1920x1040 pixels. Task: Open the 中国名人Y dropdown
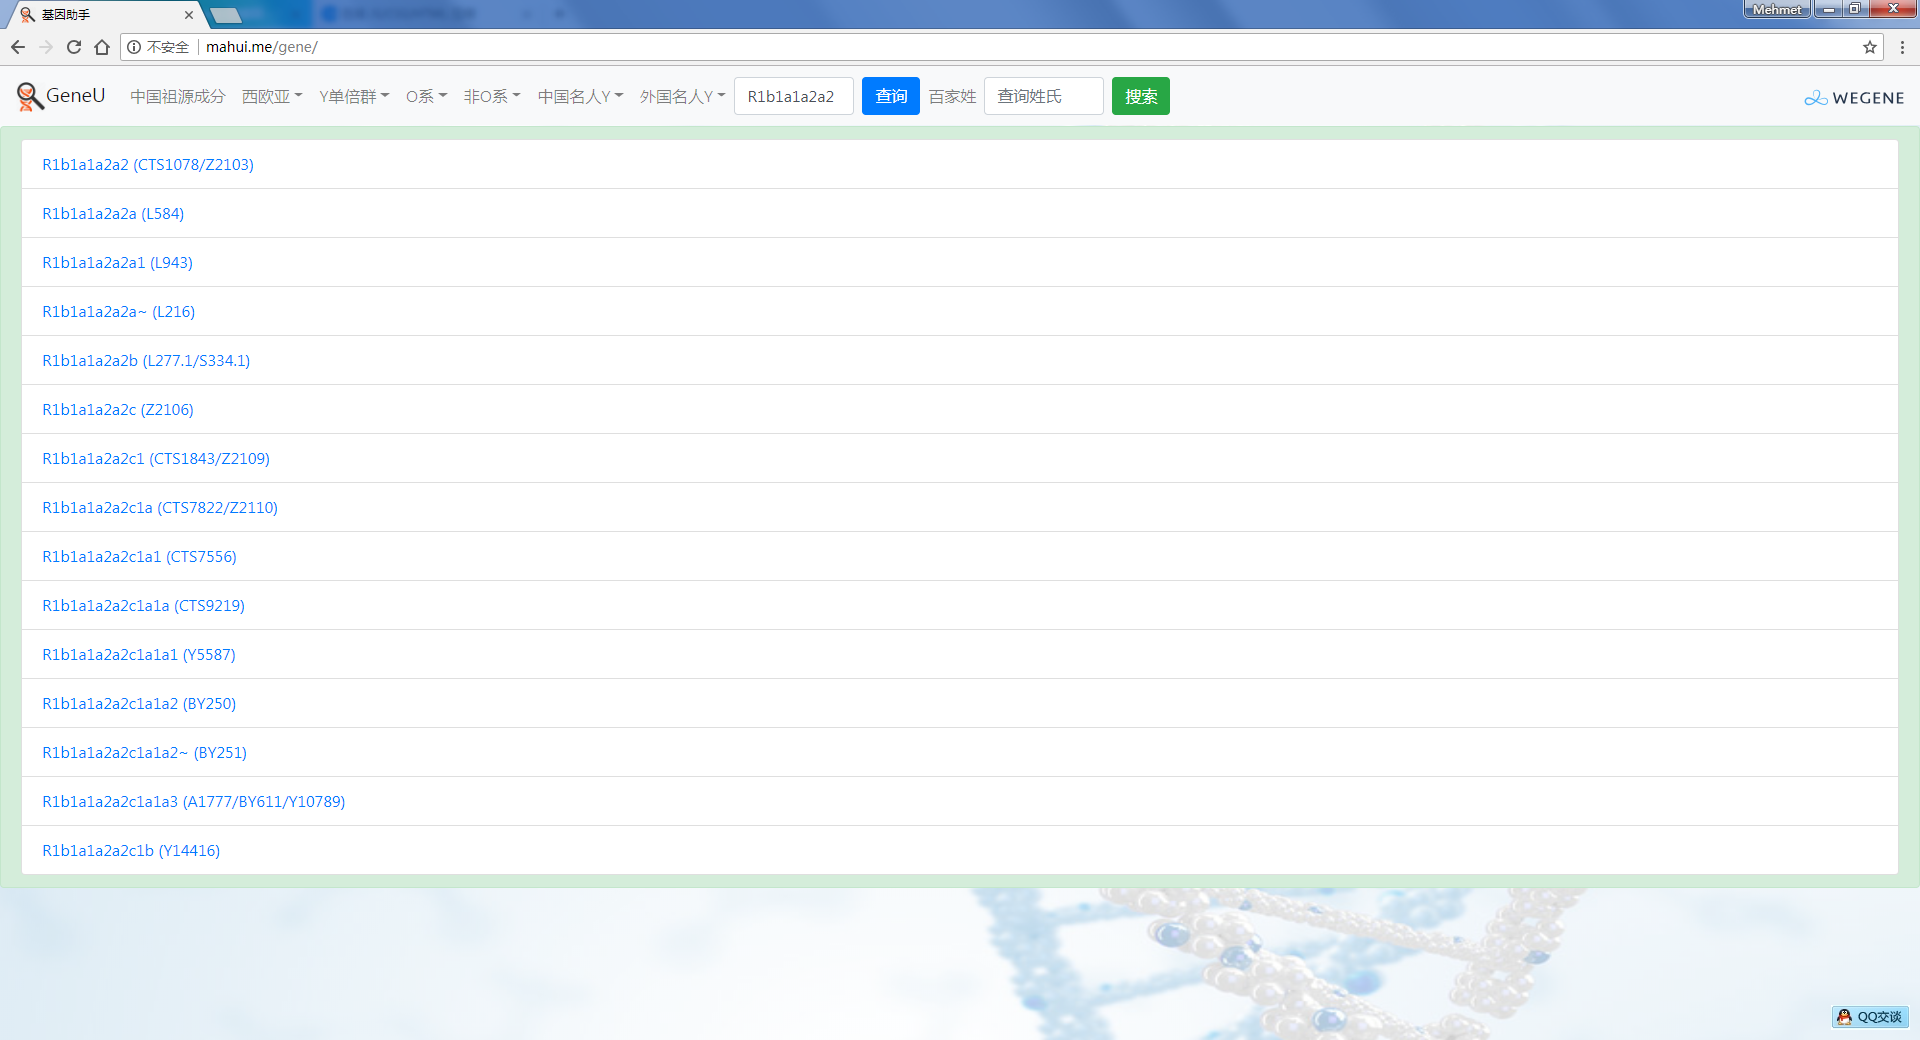pyautogui.click(x=580, y=96)
